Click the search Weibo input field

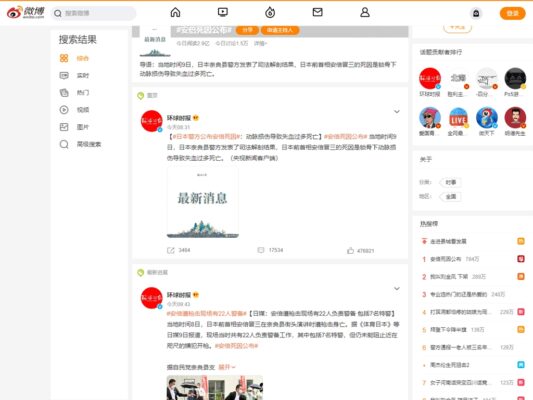click(93, 13)
